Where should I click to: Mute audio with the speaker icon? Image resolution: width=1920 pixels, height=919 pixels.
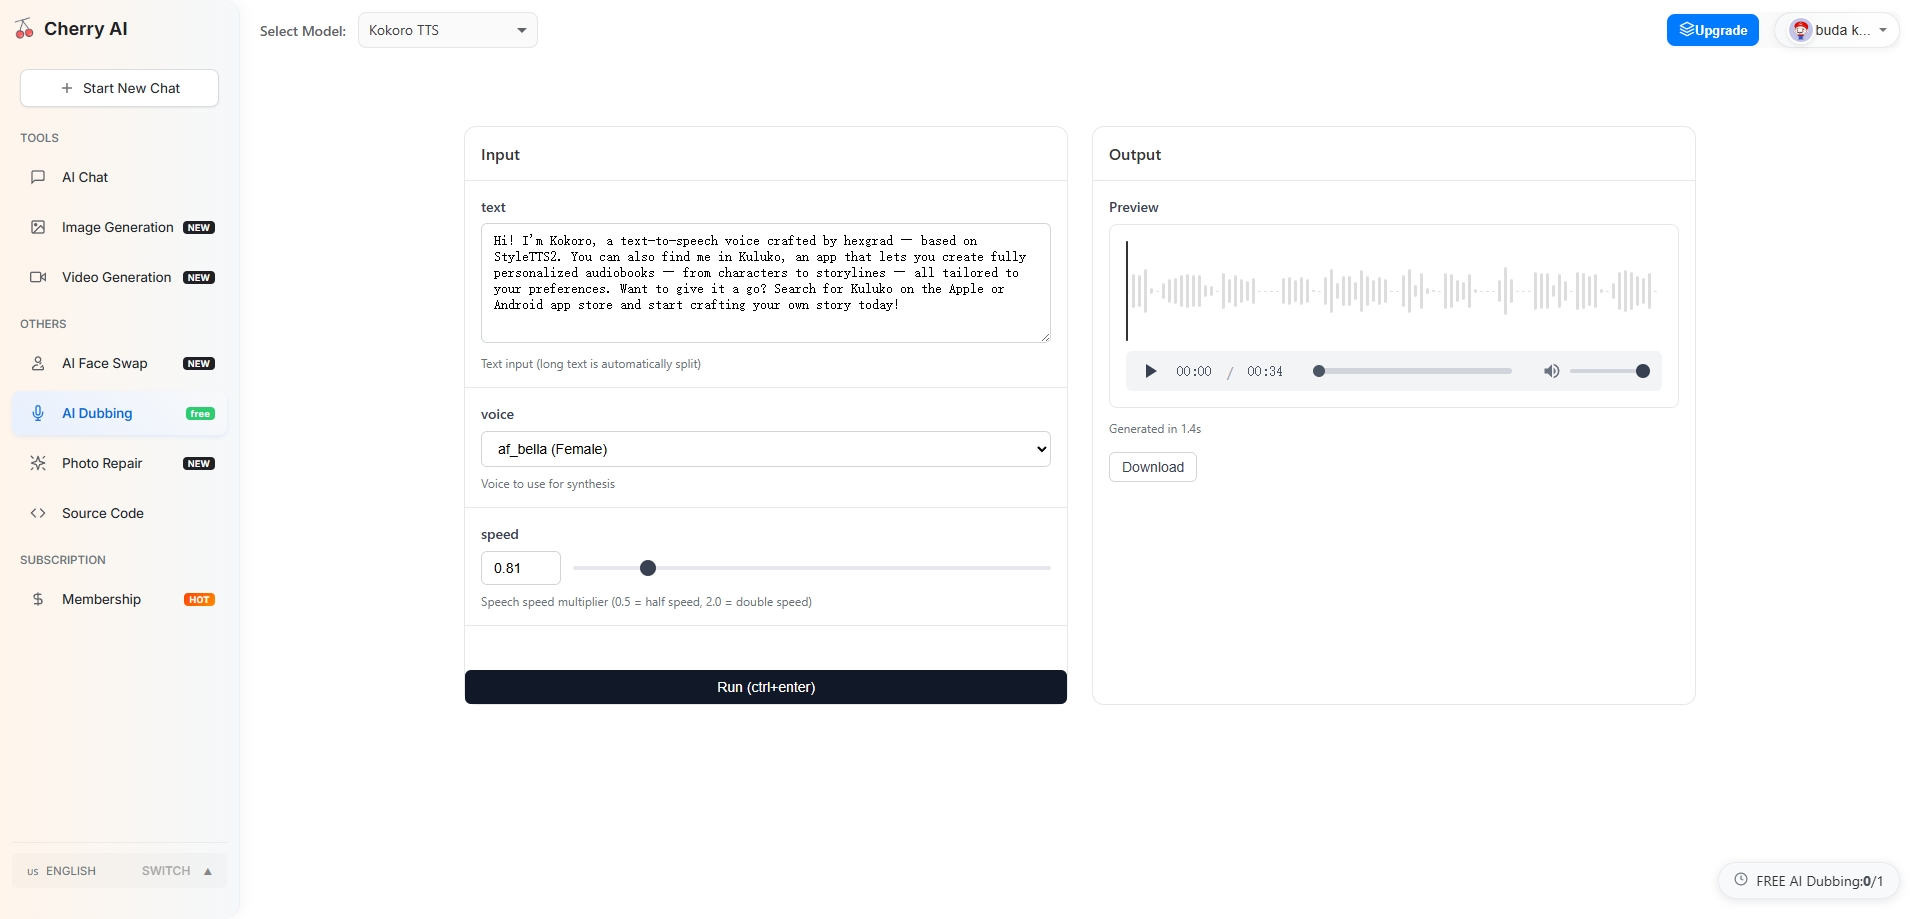pos(1551,371)
